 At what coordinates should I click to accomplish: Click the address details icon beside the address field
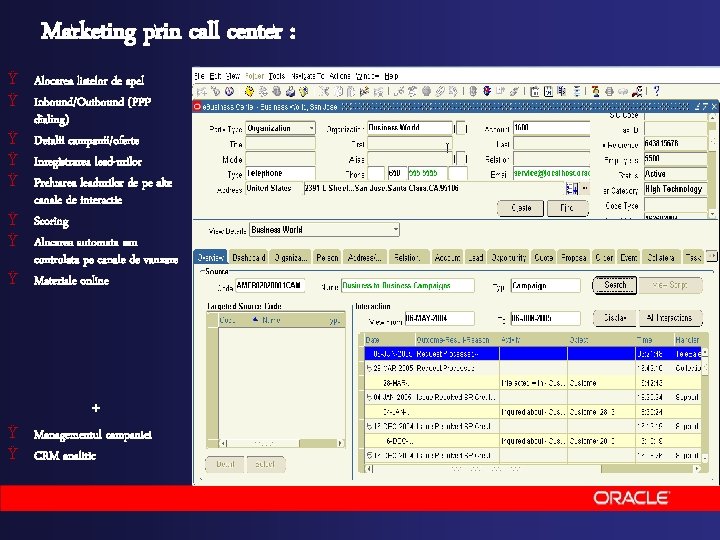tap(572, 188)
